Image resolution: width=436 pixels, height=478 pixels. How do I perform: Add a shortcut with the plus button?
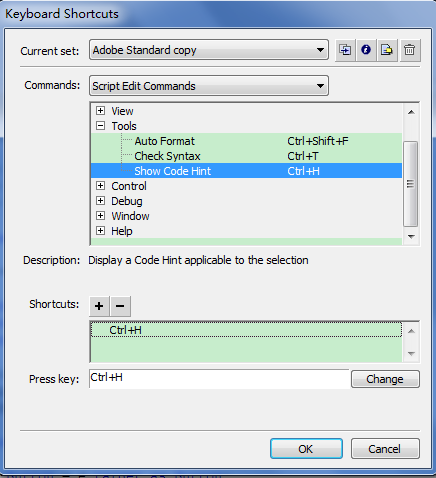click(x=99, y=306)
